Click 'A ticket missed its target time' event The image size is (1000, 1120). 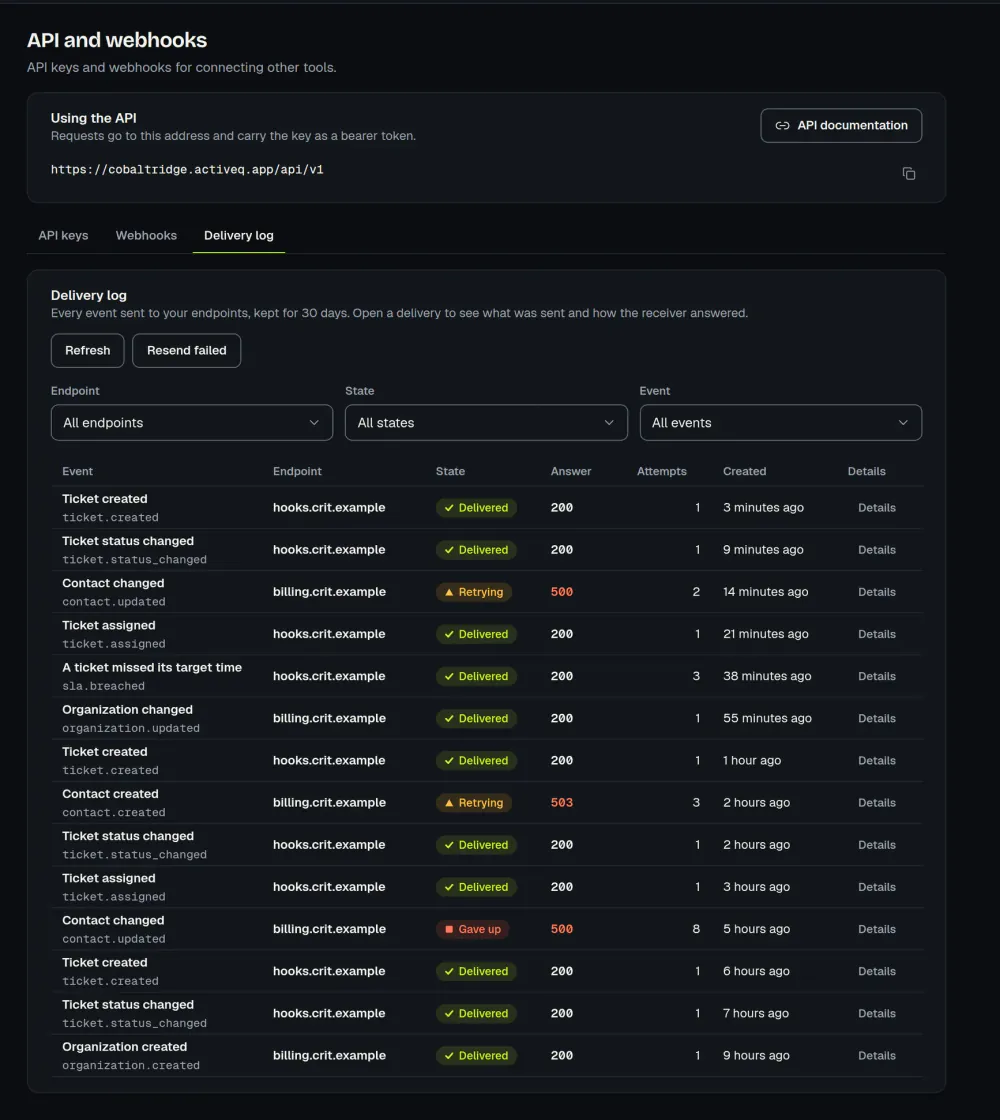pyautogui.click(x=151, y=667)
